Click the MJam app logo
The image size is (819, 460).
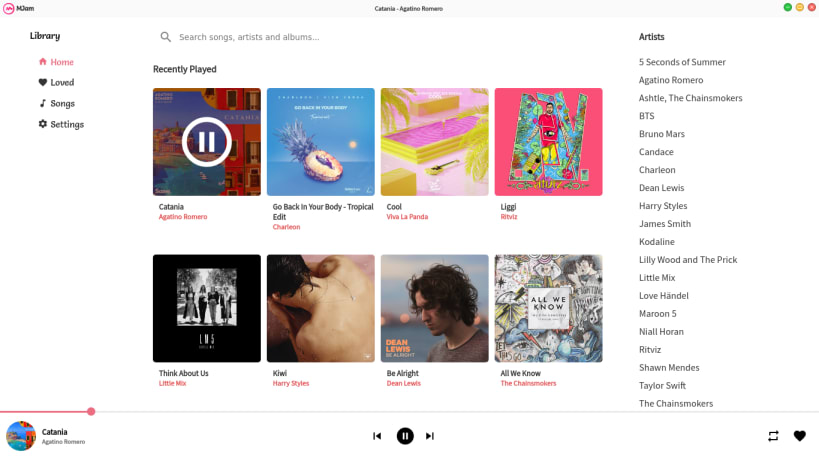tap(8, 8)
